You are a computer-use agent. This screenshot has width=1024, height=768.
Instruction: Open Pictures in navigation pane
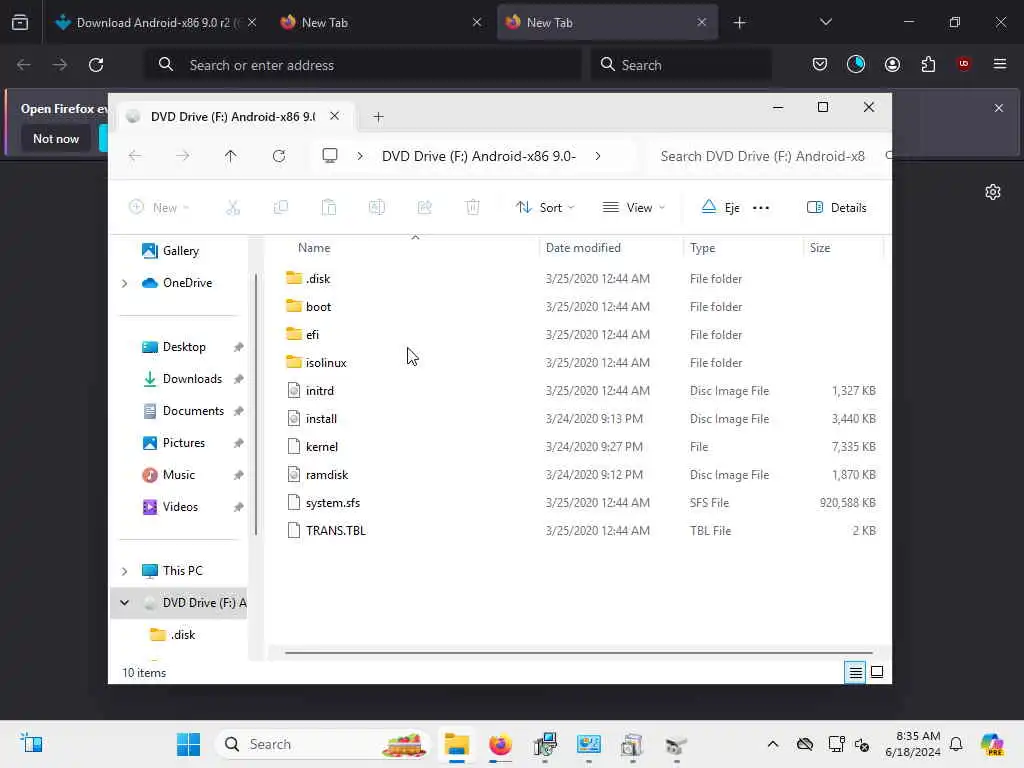click(184, 443)
